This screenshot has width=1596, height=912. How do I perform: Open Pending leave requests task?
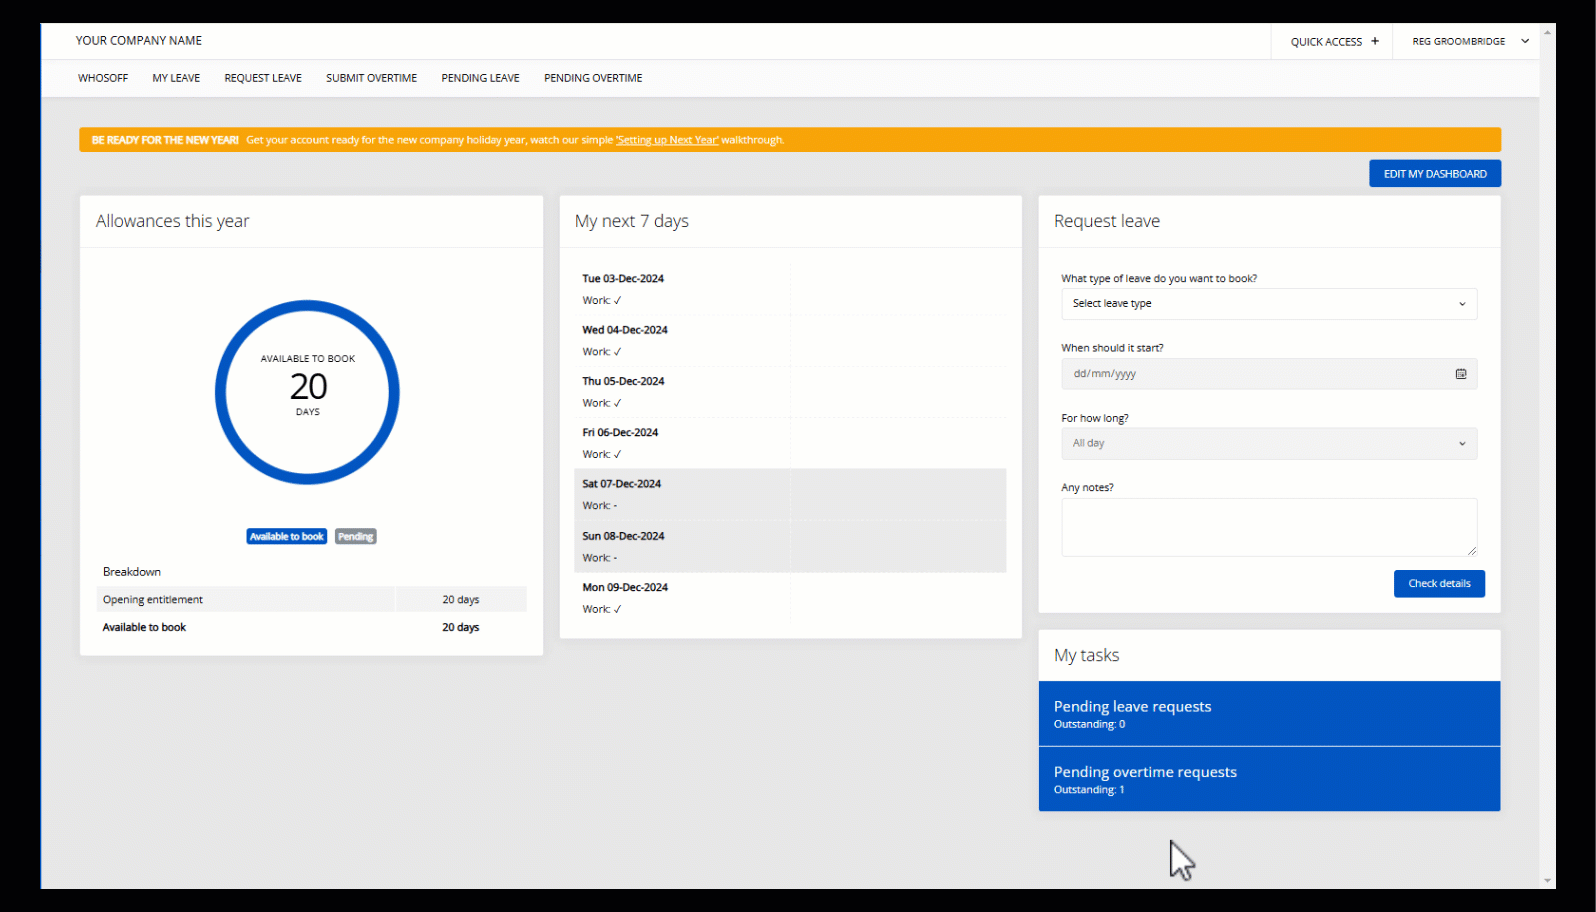pyautogui.click(x=1269, y=714)
